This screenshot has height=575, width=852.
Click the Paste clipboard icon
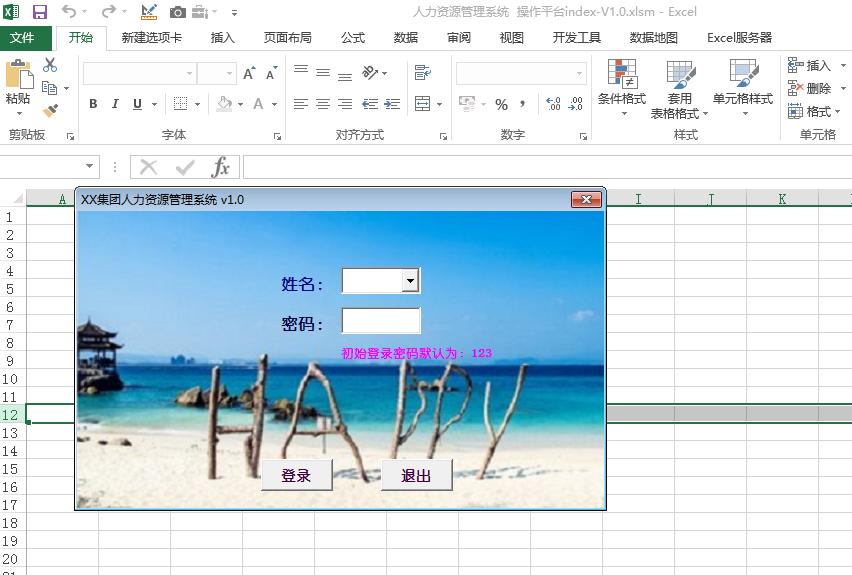[19, 74]
